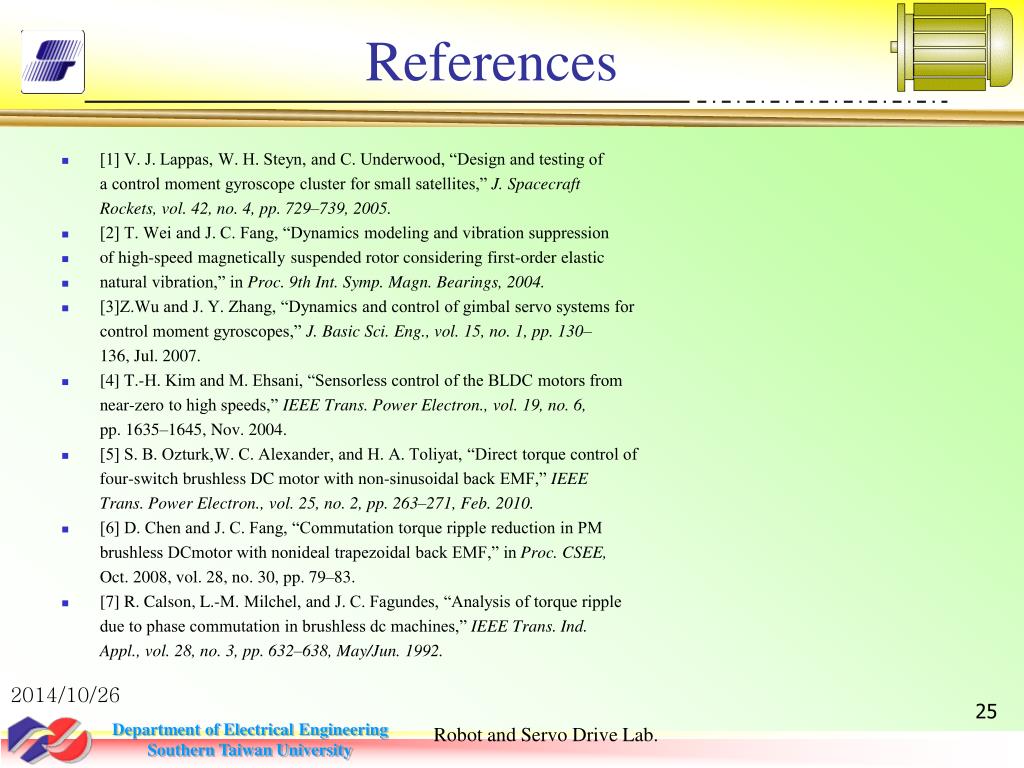Image resolution: width=1024 pixels, height=768 pixels.
Task: Click 'Robot and Servo Drive Lab.' footer text
Action: (x=546, y=736)
